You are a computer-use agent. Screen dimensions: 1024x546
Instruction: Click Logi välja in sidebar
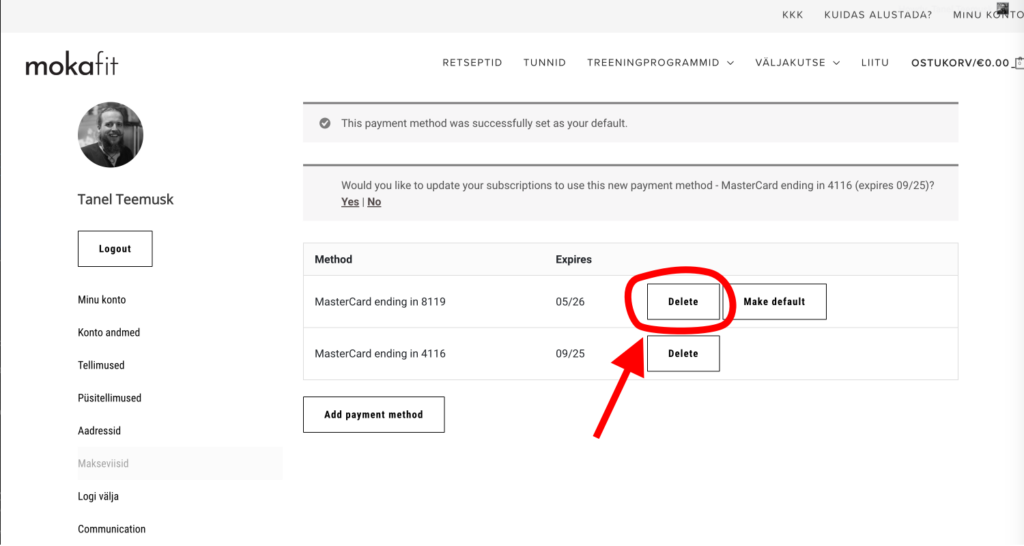coord(98,496)
